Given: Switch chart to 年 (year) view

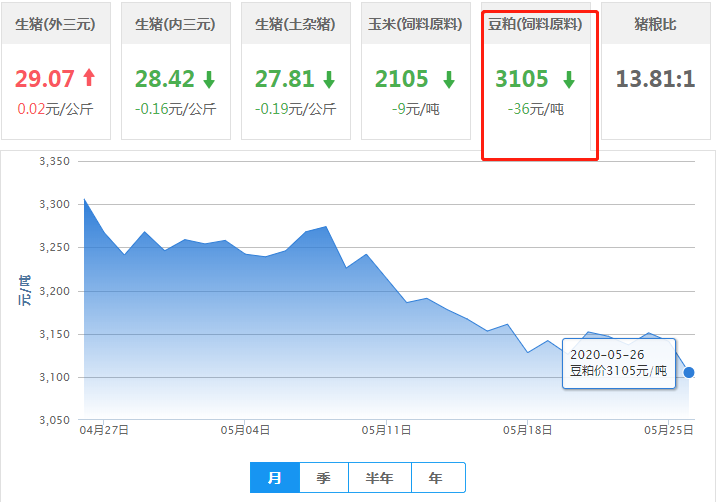Looking at the screenshot, I should [436, 478].
